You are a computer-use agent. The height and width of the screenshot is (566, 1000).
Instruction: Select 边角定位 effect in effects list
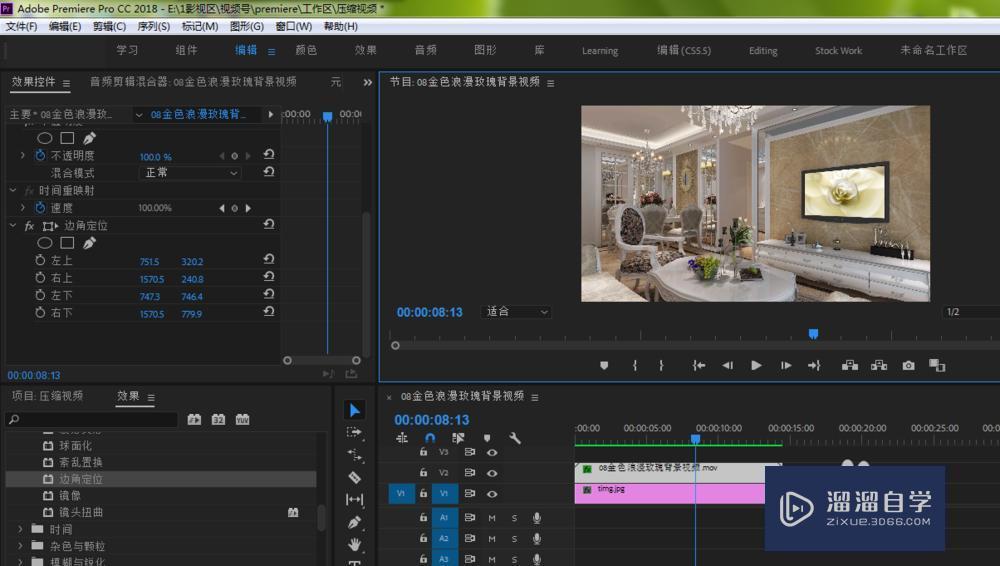(161, 479)
